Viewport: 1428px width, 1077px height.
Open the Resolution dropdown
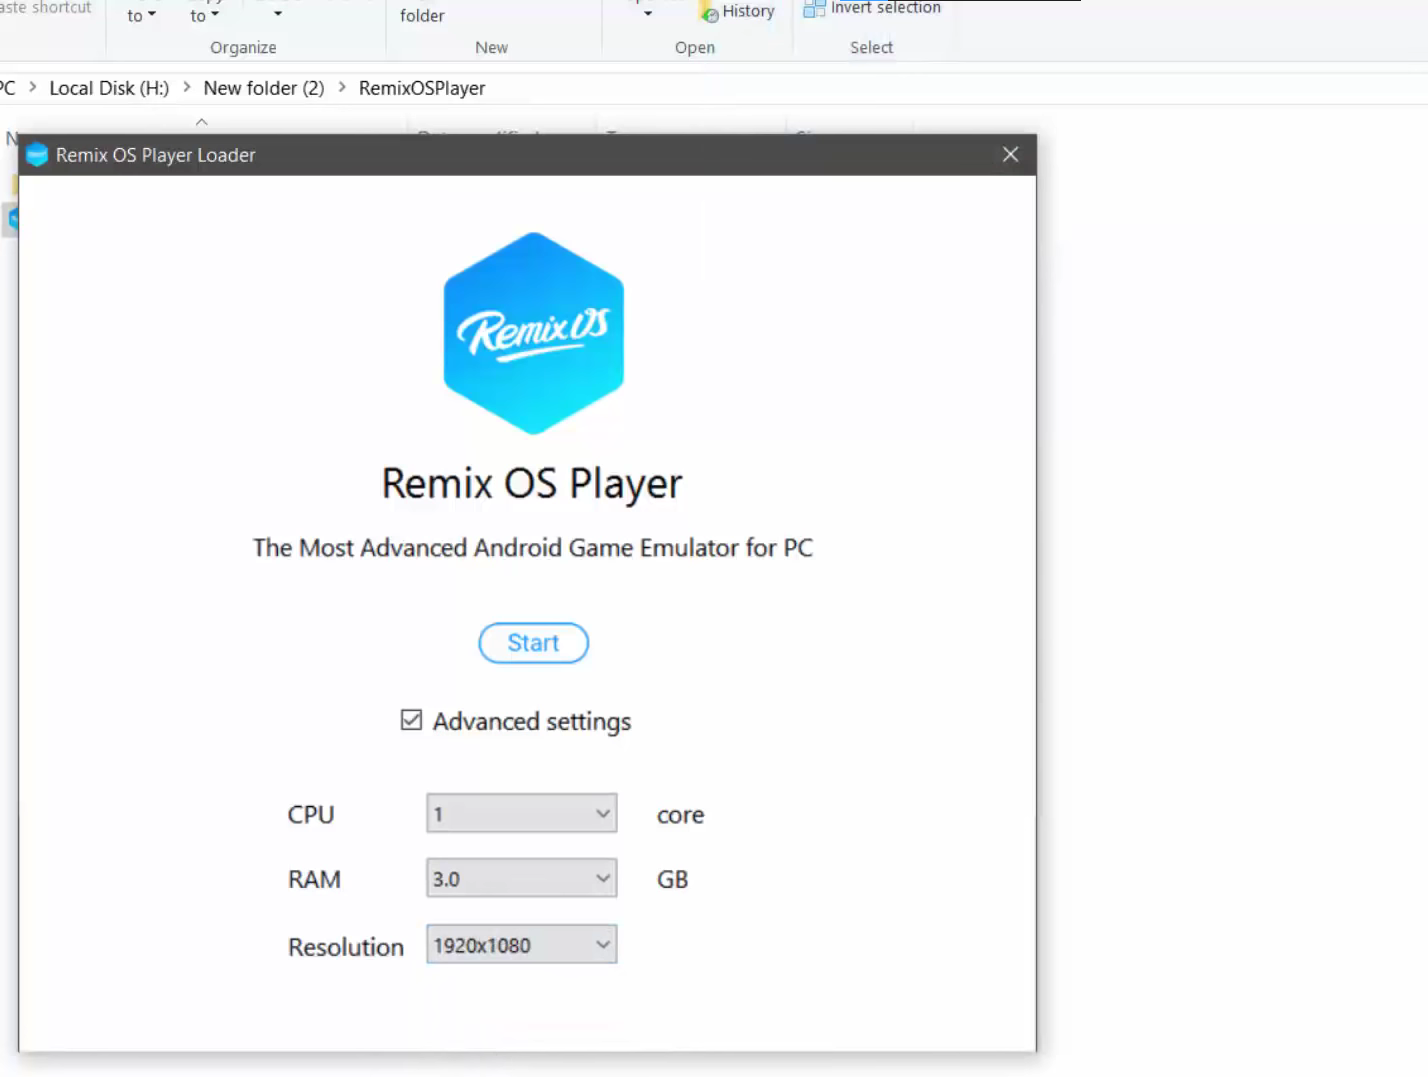[602, 944]
